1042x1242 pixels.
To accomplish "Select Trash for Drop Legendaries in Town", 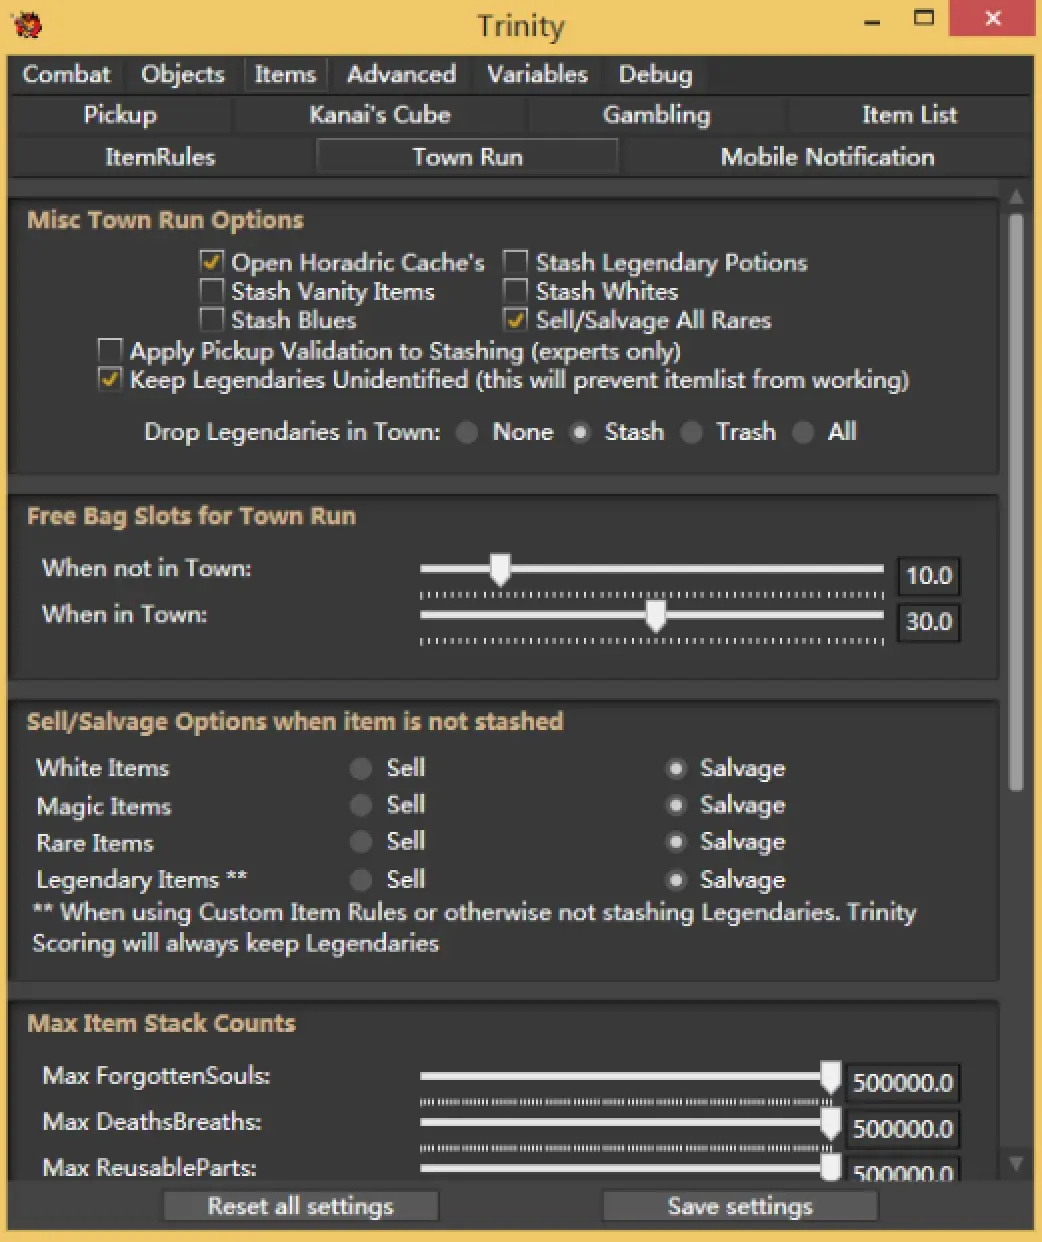I will pos(692,433).
